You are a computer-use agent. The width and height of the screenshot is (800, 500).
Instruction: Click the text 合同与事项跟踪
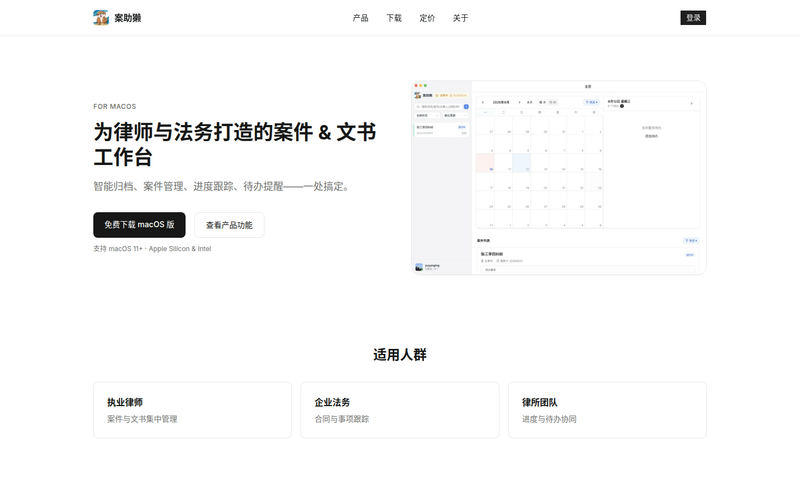pos(342,419)
